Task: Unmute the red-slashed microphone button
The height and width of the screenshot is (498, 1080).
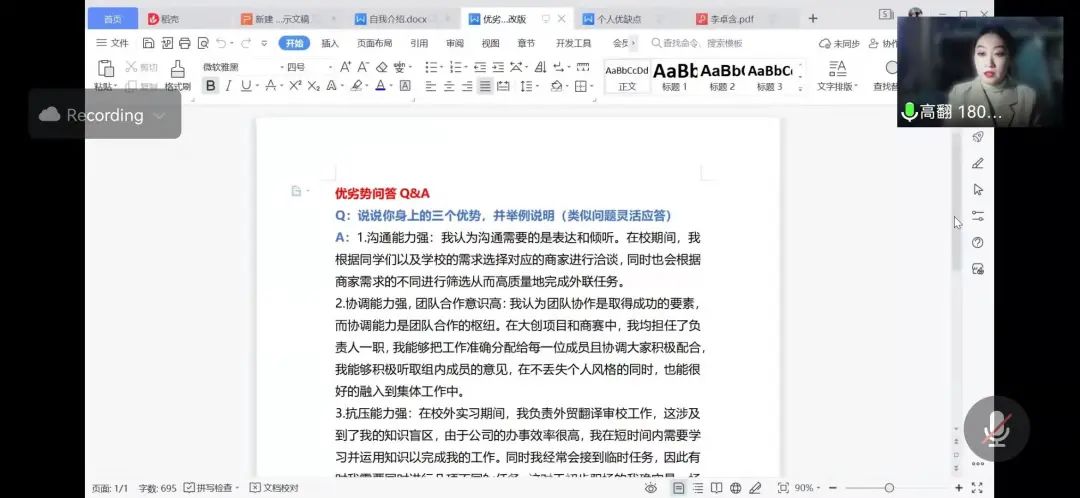Action: (996, 429)
